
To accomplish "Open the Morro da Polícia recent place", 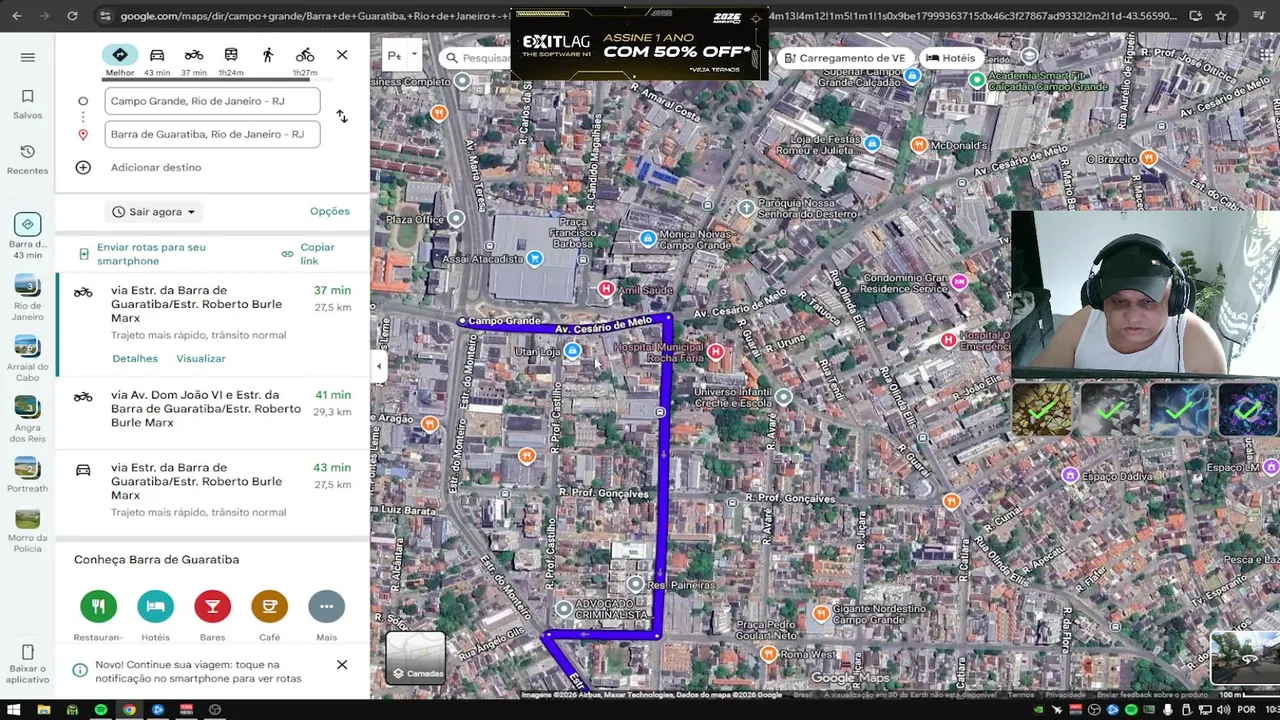I will [x=27, y=531].
